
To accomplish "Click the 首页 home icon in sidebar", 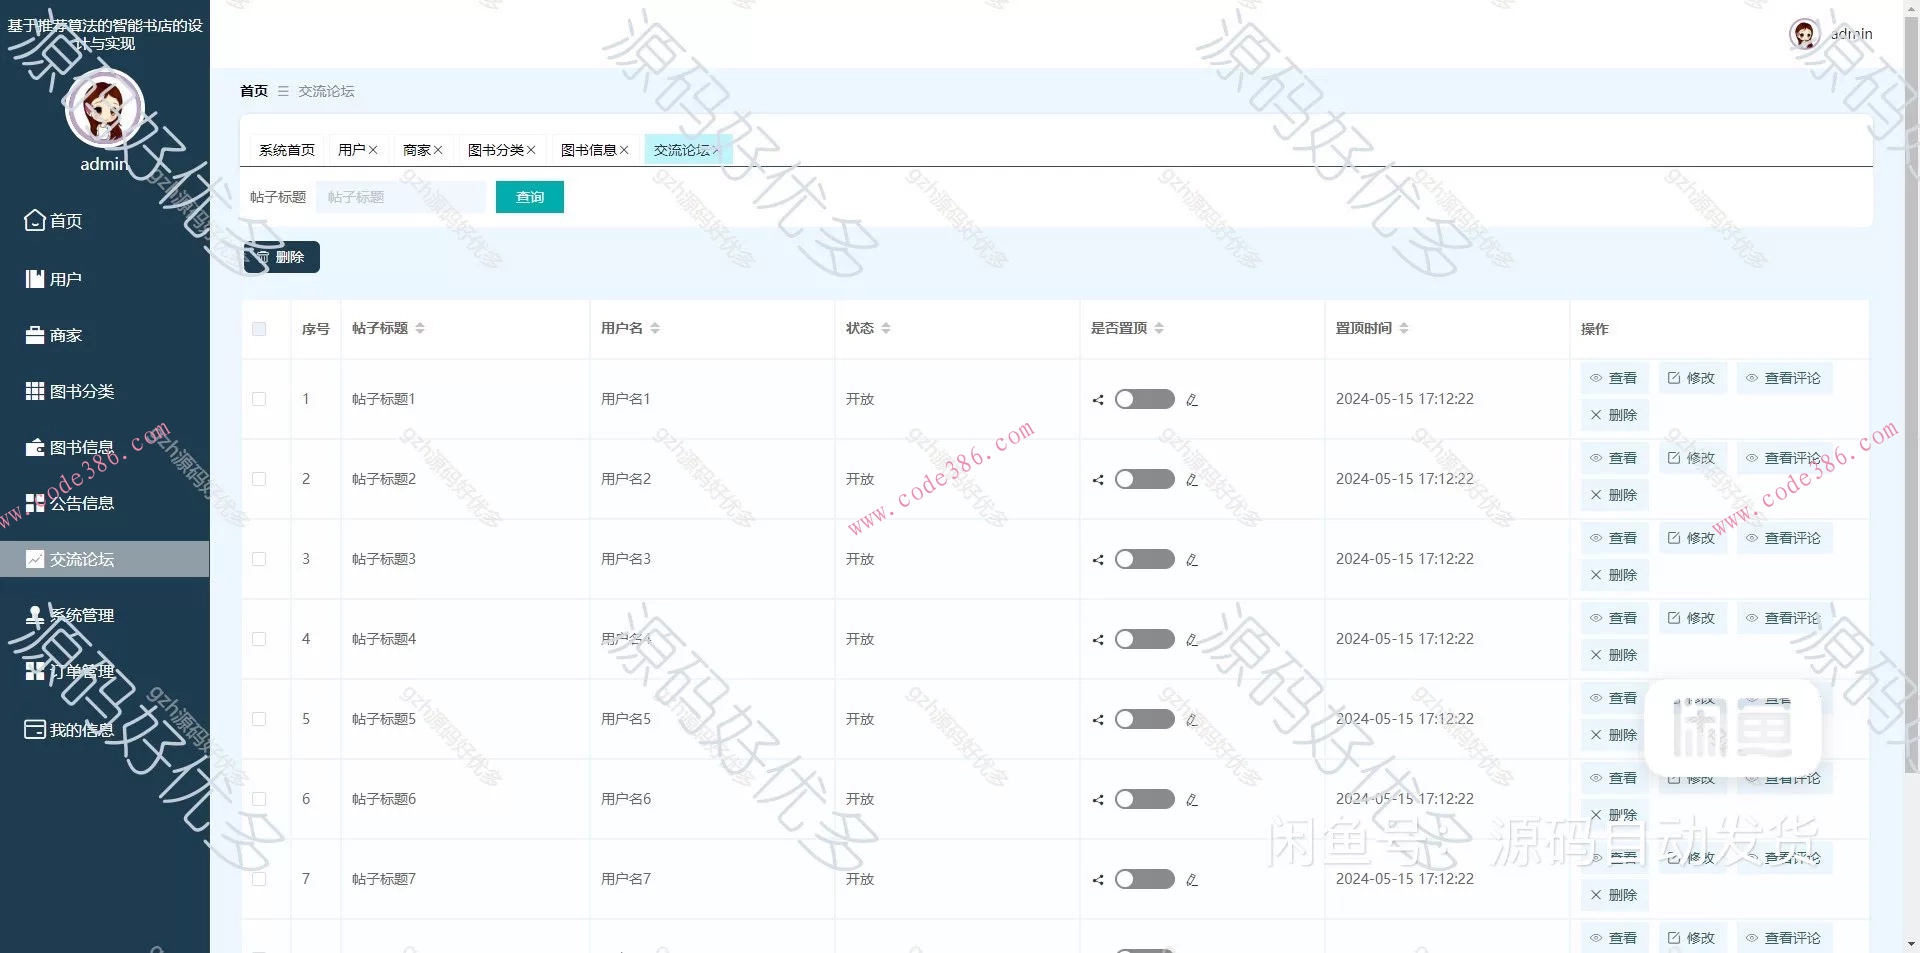I will (x=35, y=220).
